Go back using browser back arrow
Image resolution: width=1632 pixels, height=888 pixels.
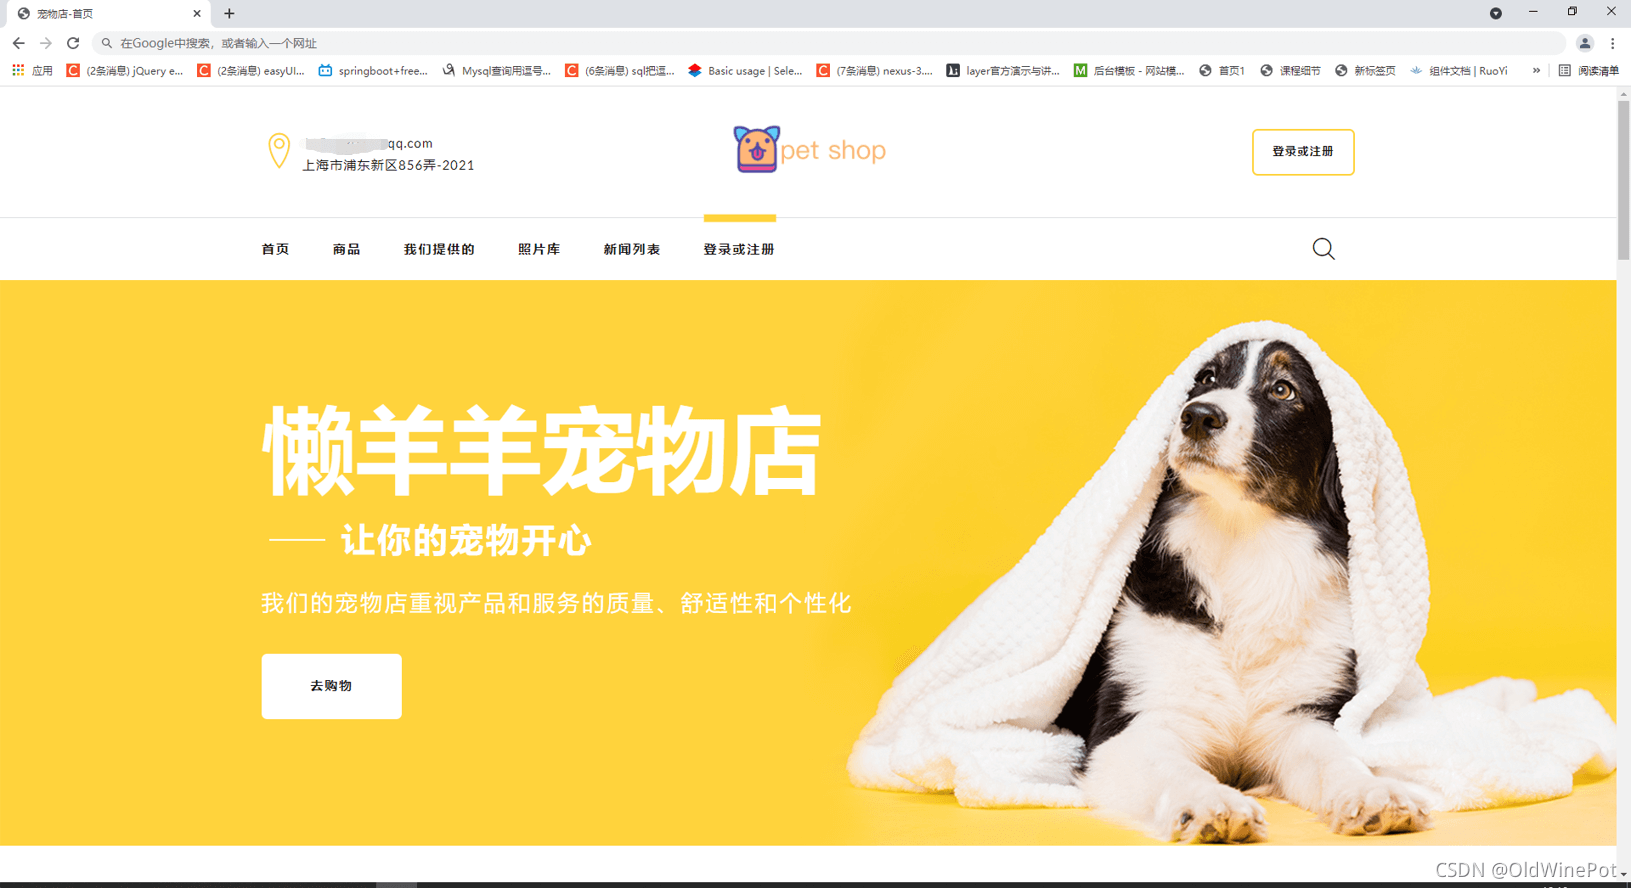tap(18, 43)
